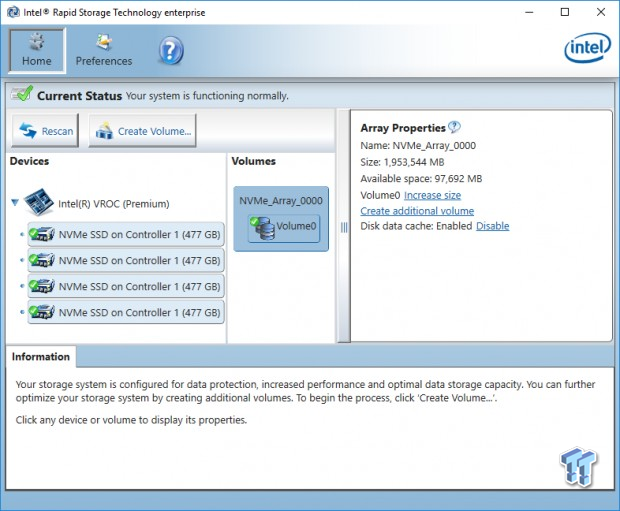Image resolution: width=620 pixels, height=511 pixels.
Task: Open the Preferences toolbar button
Action: (x=104, y=50)
